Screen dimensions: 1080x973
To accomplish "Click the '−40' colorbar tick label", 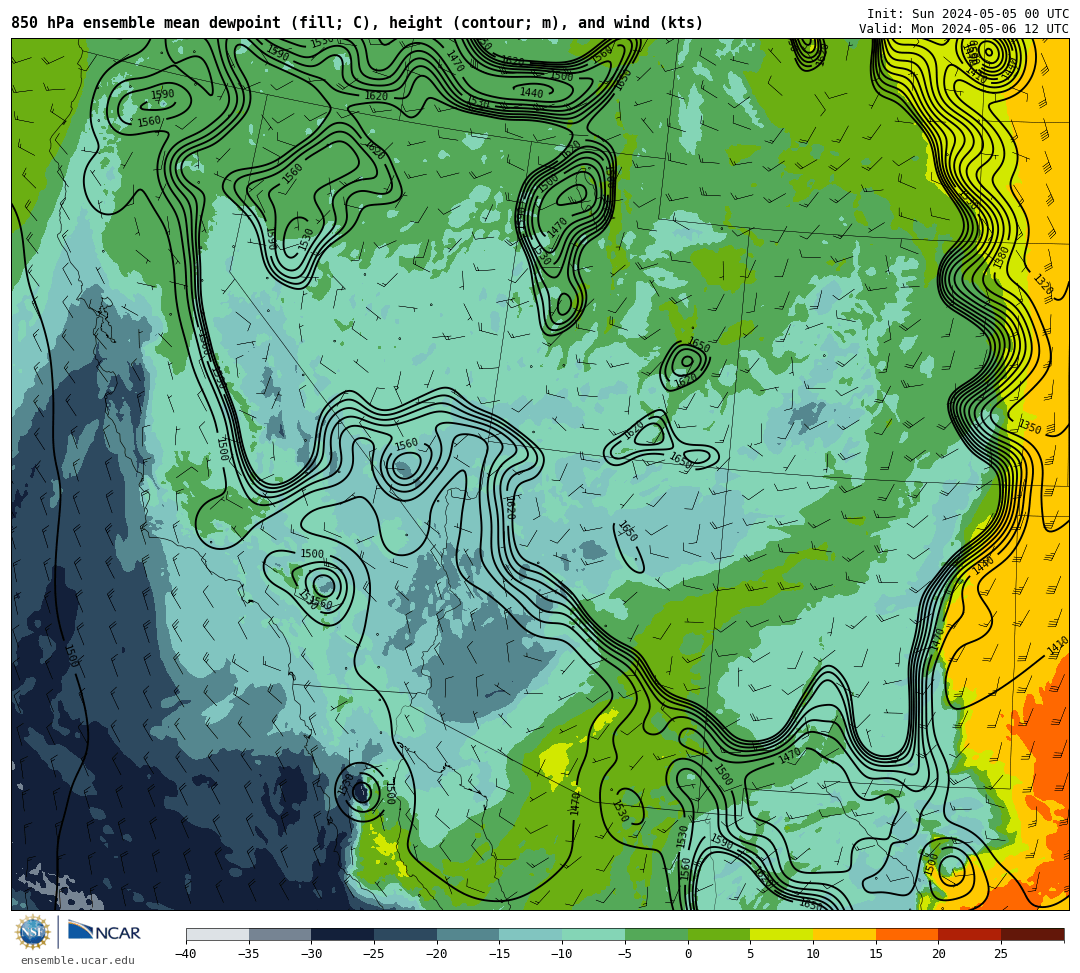I will 185,954.
